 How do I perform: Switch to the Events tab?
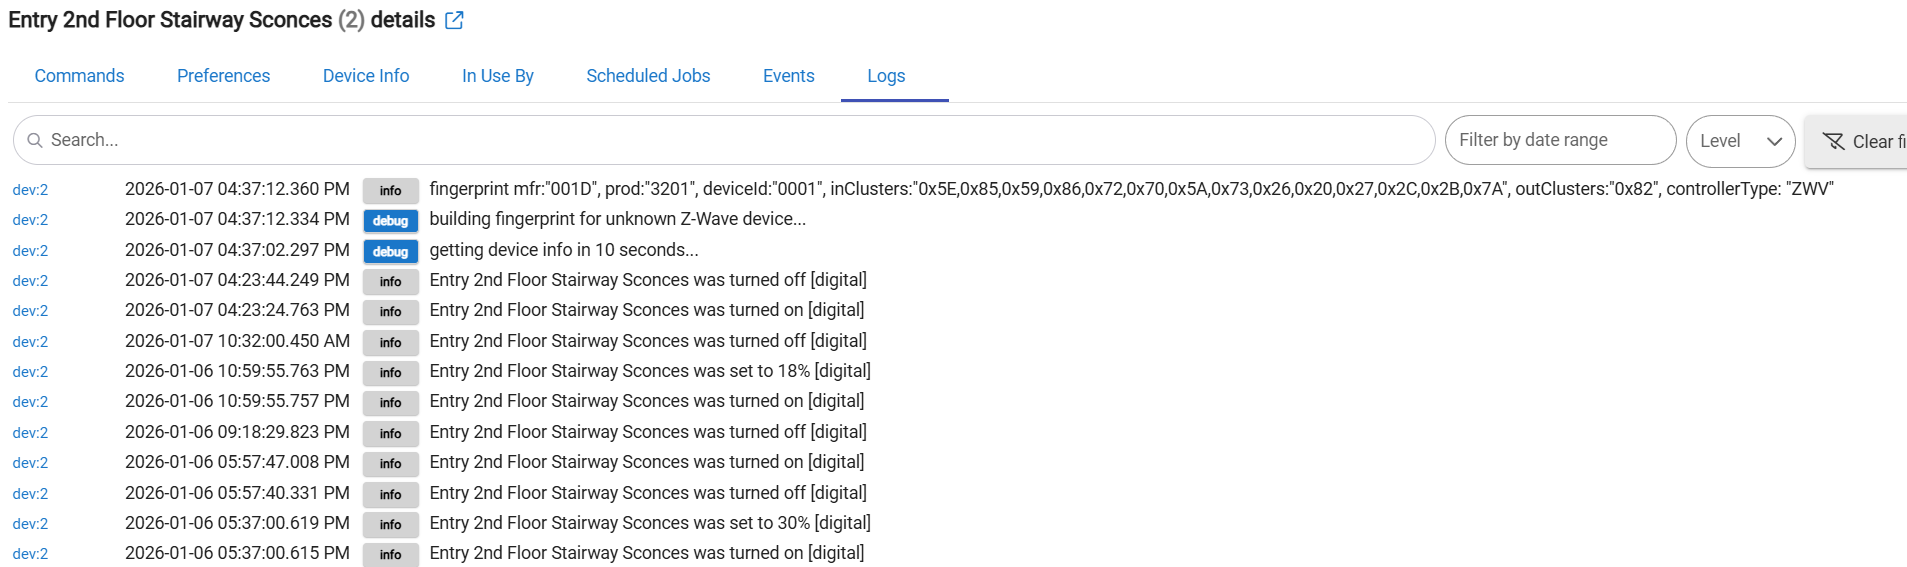(x=788, y=76)
